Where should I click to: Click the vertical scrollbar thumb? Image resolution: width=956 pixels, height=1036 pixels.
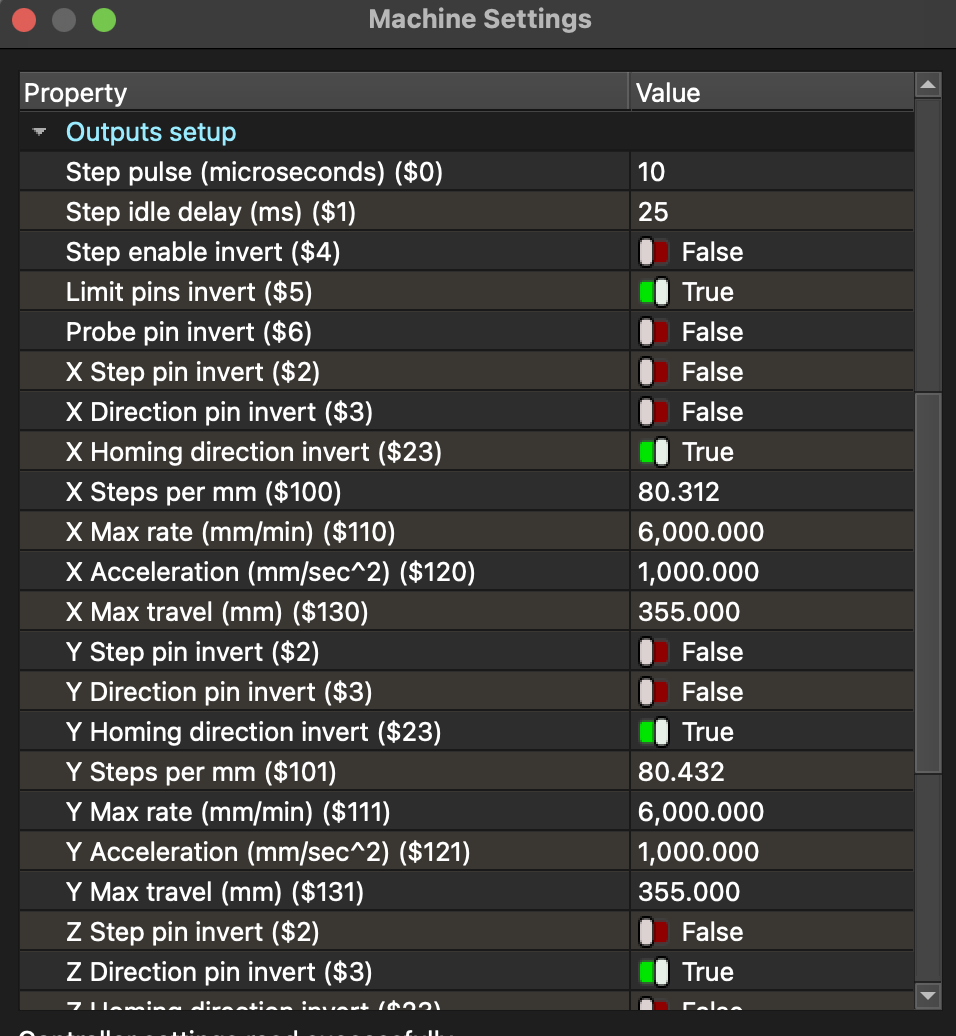tap(928, 580)
